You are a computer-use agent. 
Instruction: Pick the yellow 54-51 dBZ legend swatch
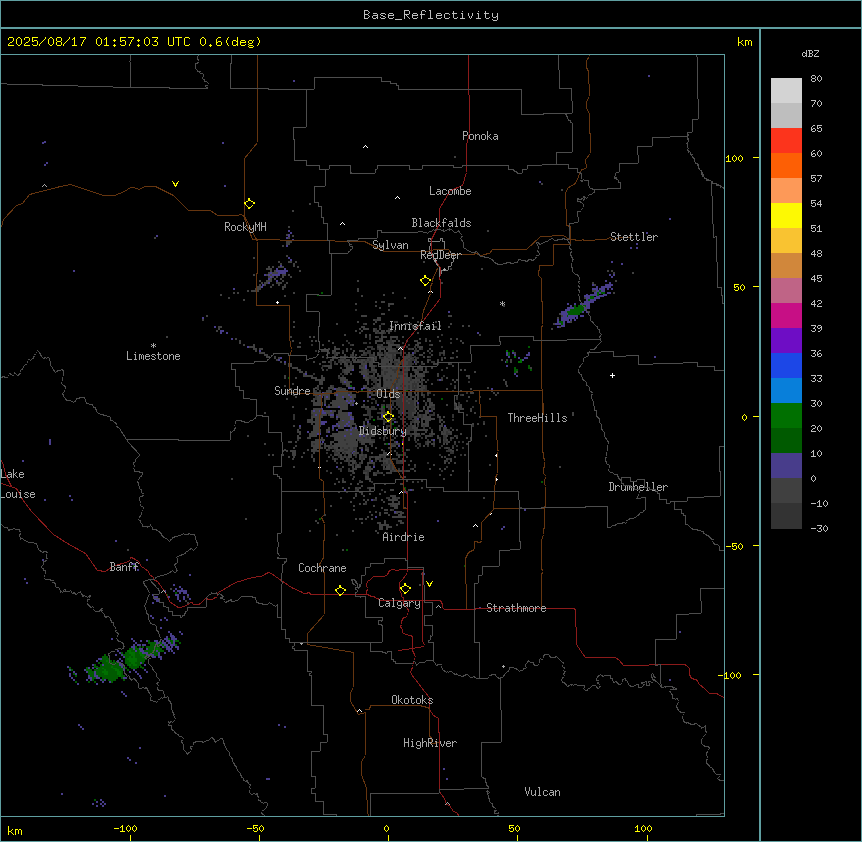pyautogui.click(x=786, y=215)
